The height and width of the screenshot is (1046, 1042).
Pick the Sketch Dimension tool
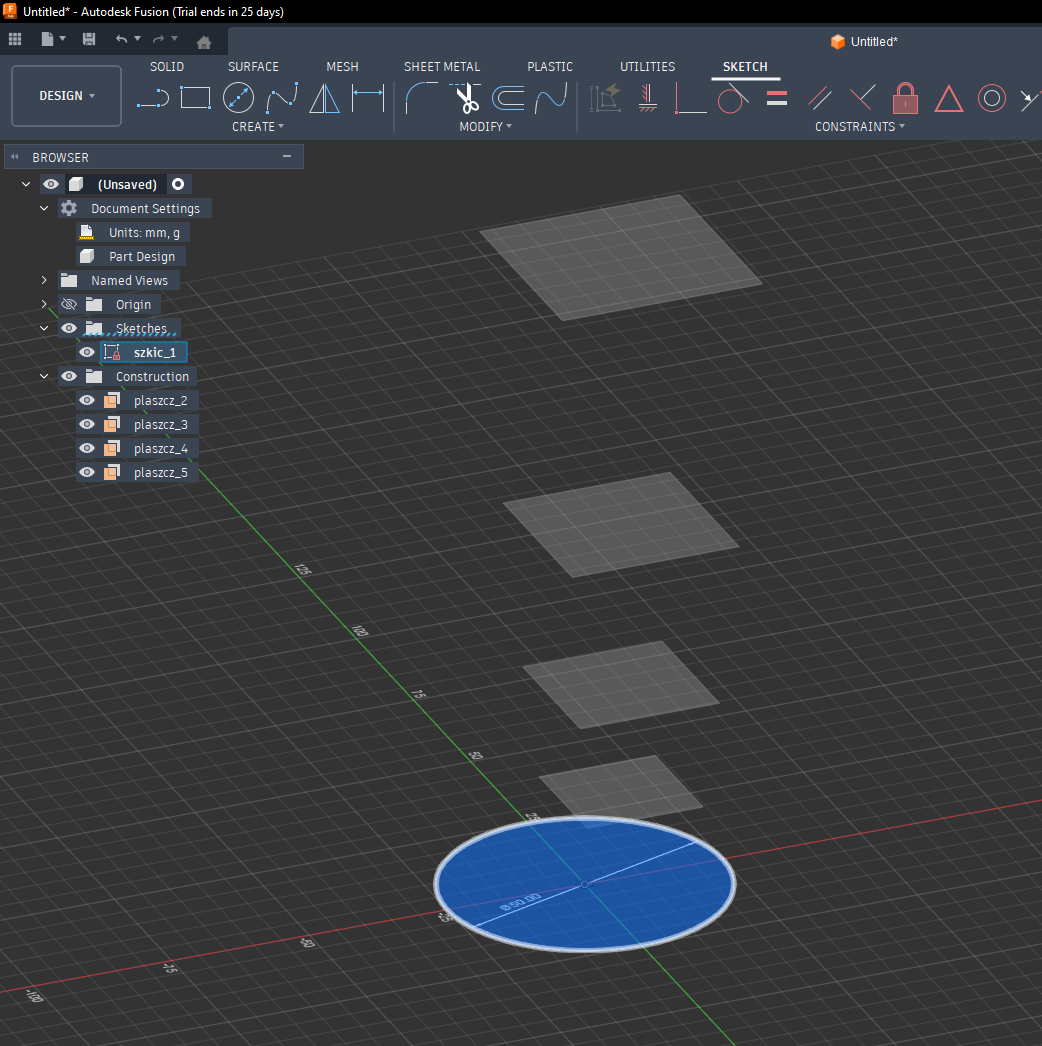click(368, 98)
